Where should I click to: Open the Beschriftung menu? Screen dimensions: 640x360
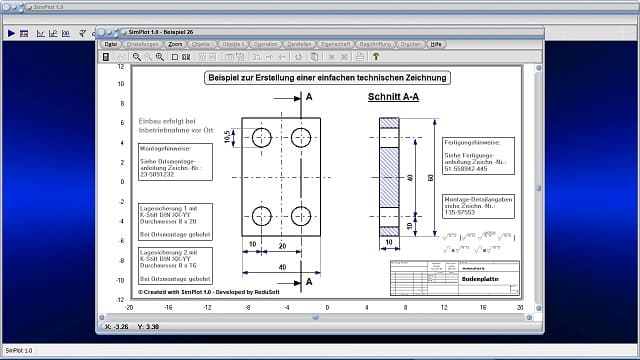pos(375,44)
